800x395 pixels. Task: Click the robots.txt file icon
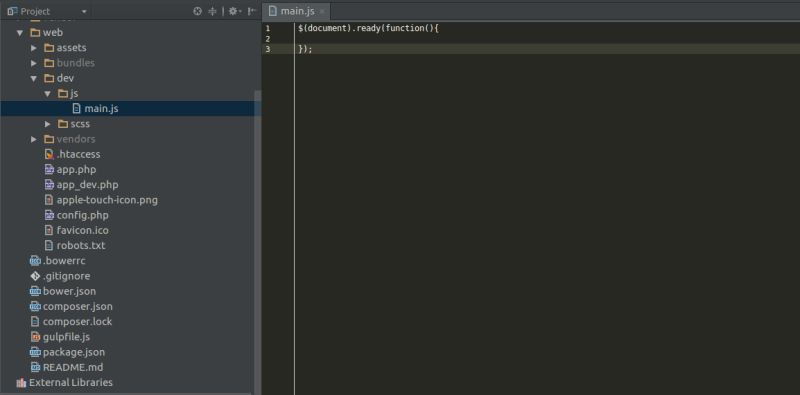(49, 245)
